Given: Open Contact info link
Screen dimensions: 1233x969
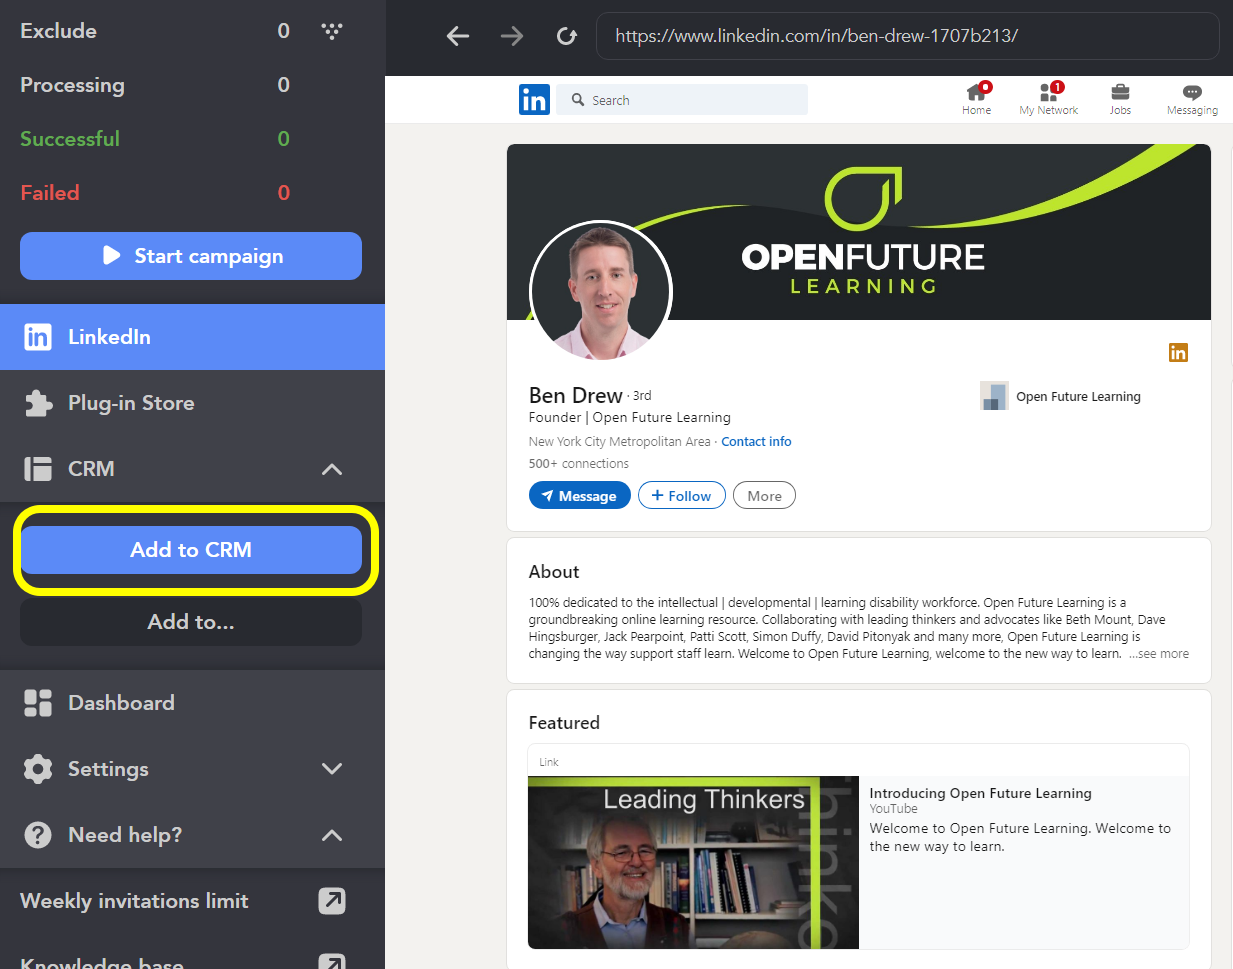Looking at the screenshot, I should click(756, 441).
